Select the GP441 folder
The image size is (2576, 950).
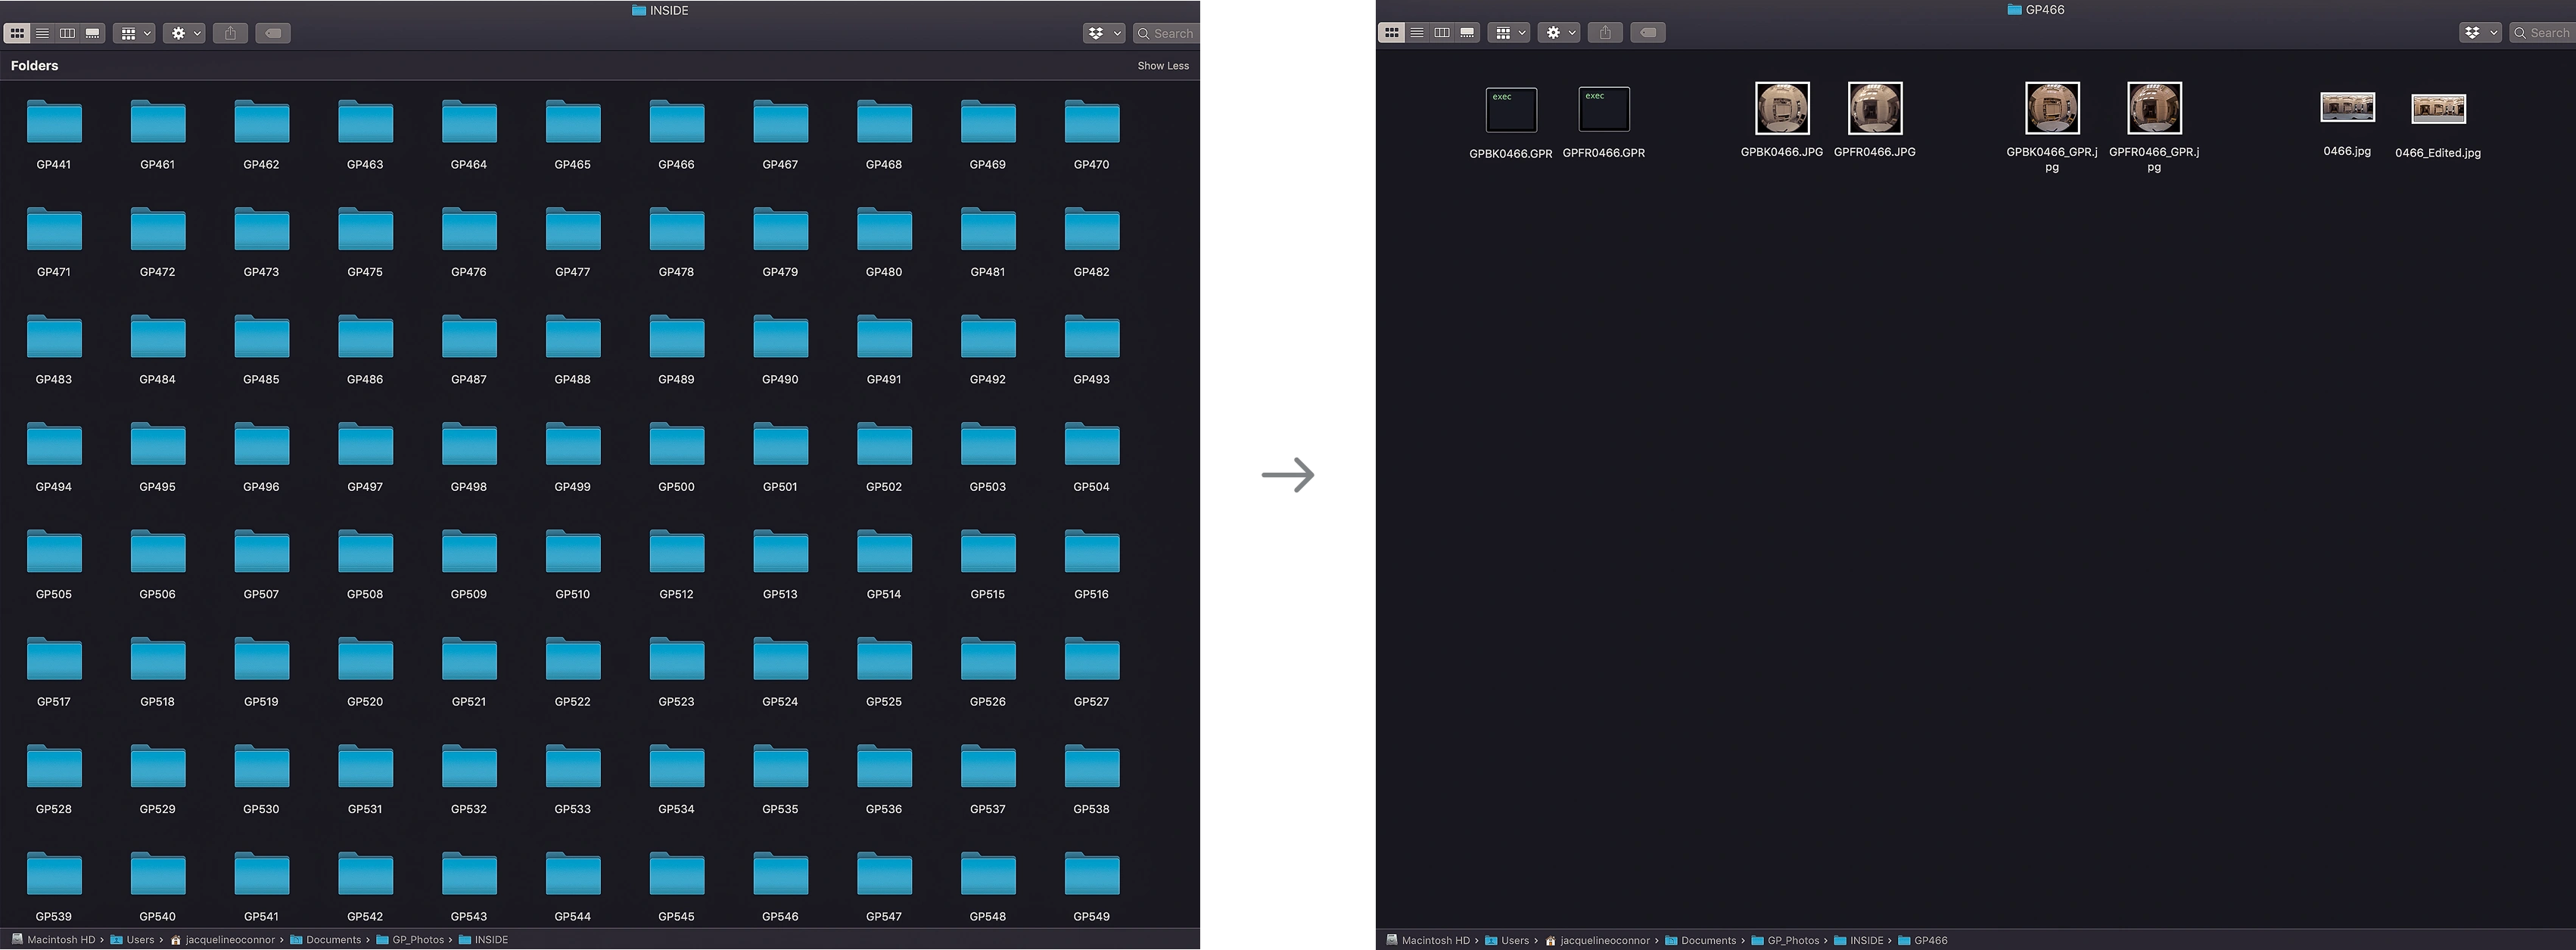tap(54, 121)
